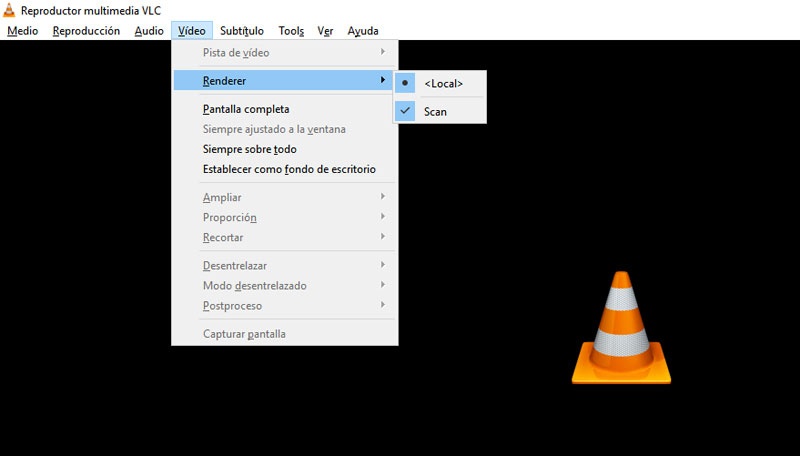Expand the Proporción submenu

coord(285,217)
